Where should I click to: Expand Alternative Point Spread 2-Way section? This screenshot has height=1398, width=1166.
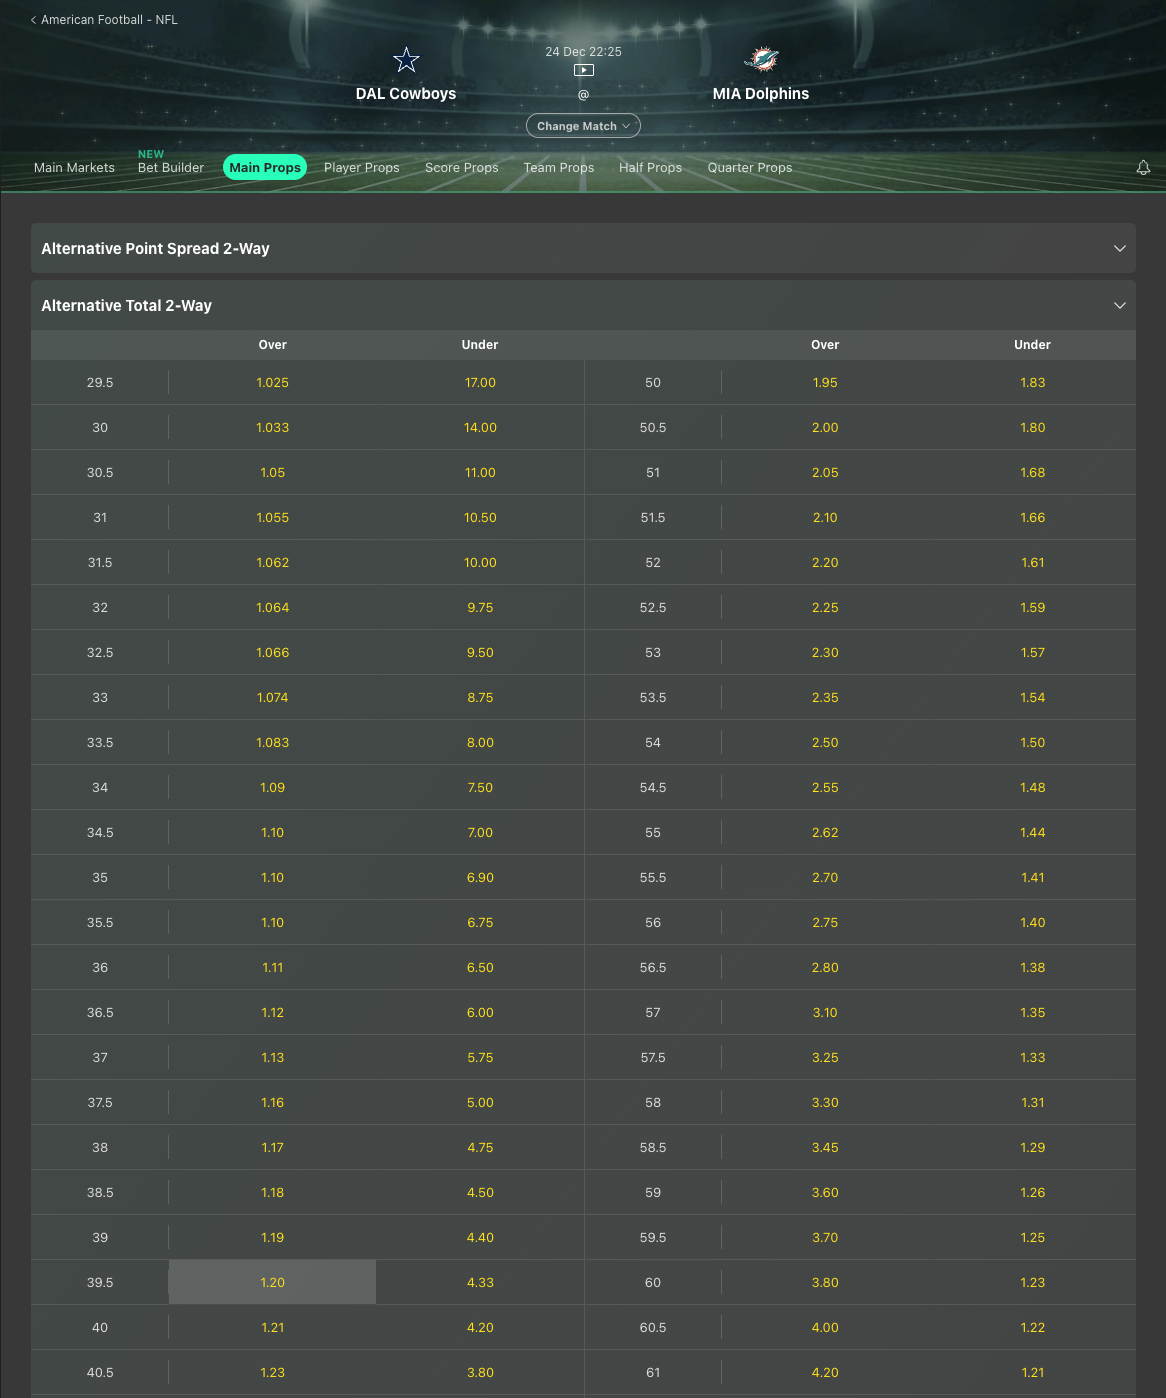[1119, 248]
